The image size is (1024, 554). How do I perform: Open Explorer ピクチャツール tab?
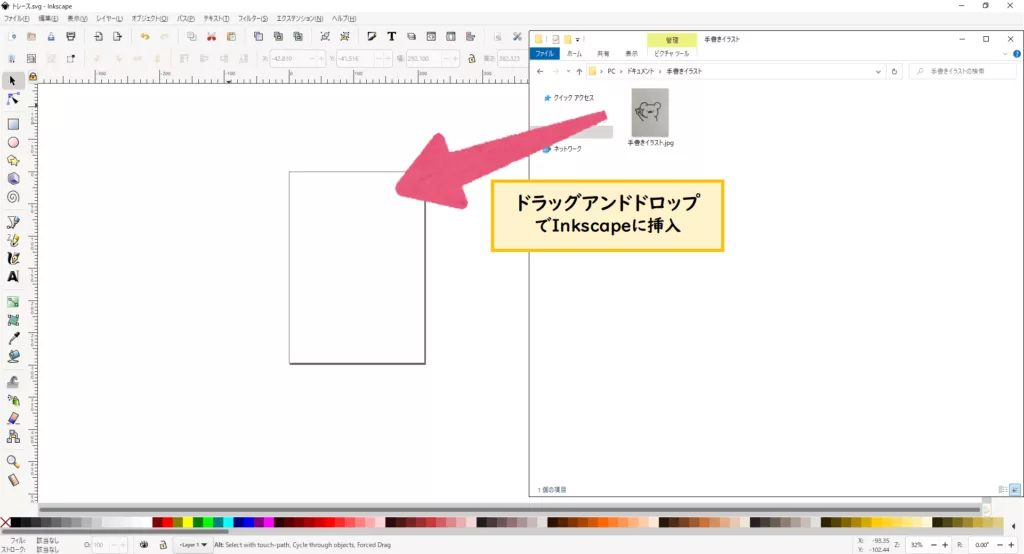pos(671,54)
